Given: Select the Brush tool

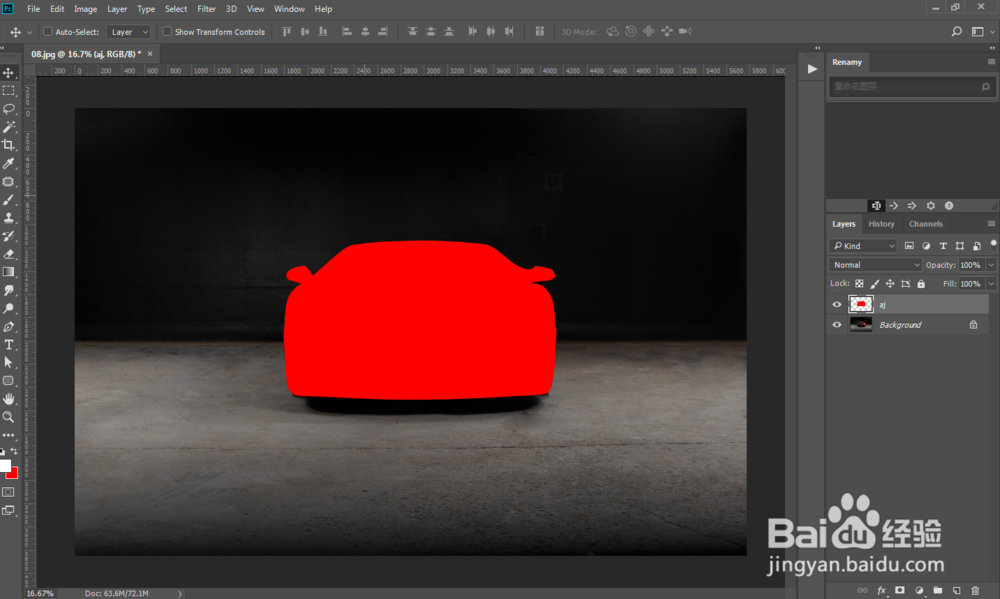Looking at the screenshot, I should [8, 200].
